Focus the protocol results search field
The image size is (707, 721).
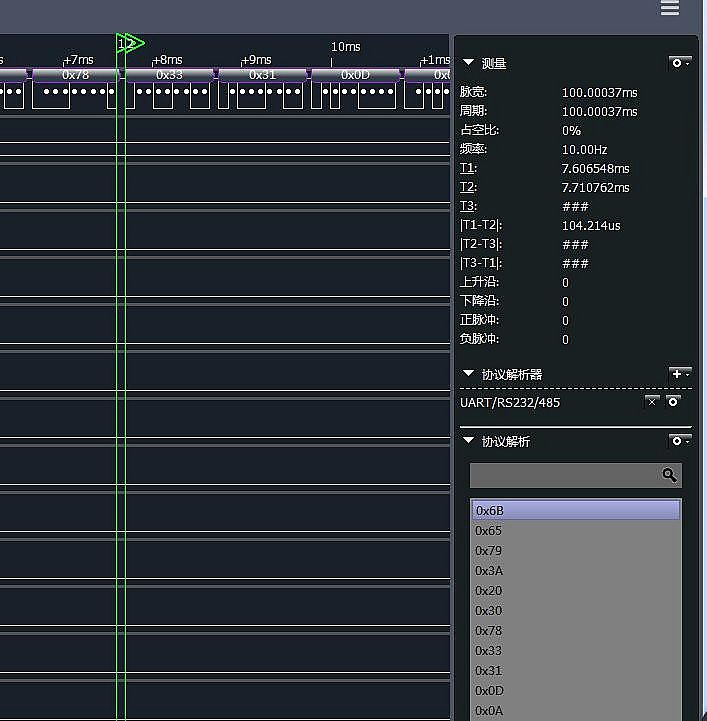(564, 476)
